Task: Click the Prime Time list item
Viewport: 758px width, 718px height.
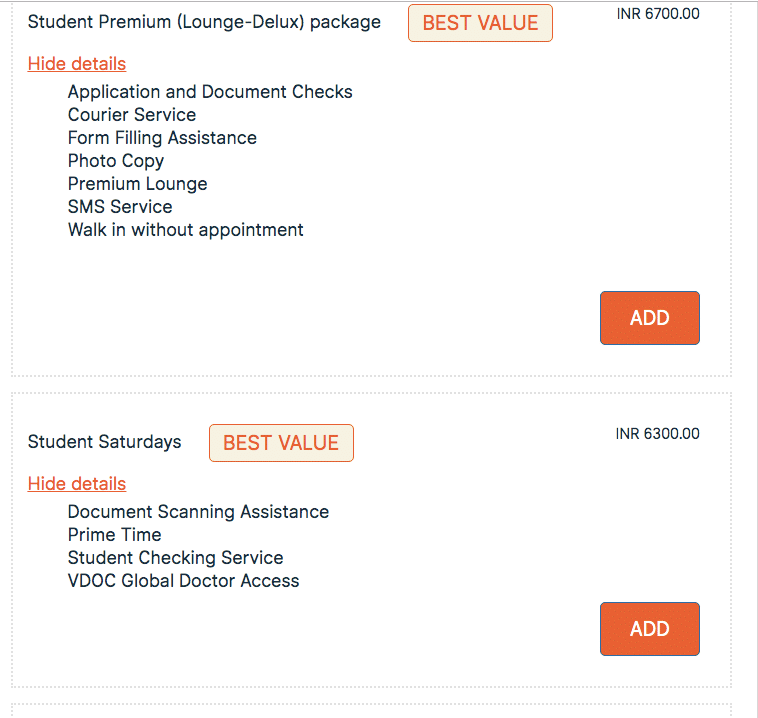Action: click(115, 535)
